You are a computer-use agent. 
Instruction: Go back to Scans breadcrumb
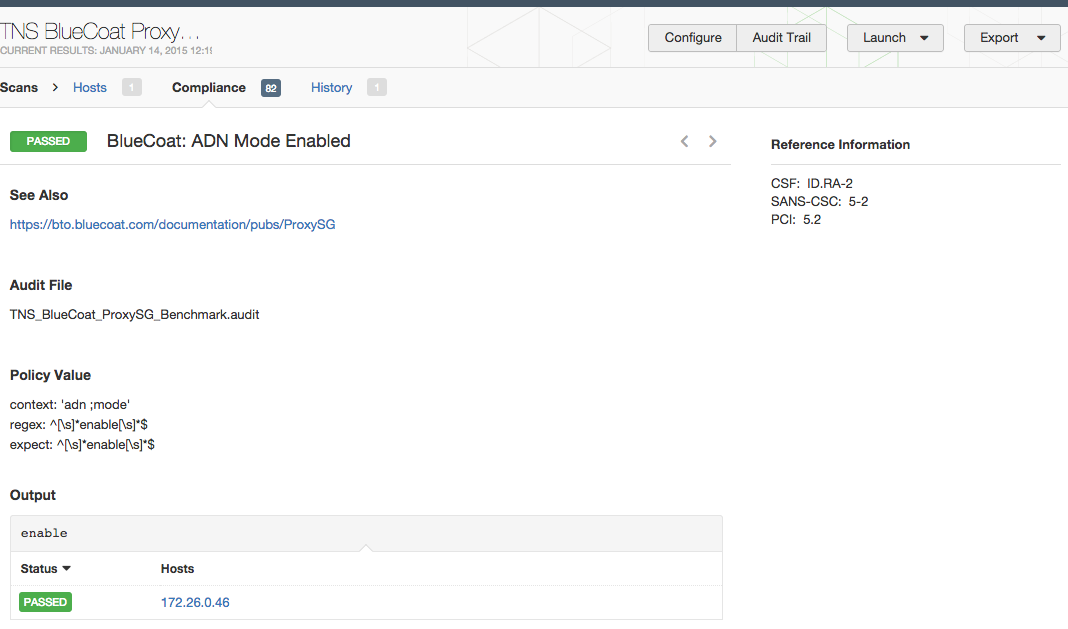pyautogui.click(x=19, y=87)
